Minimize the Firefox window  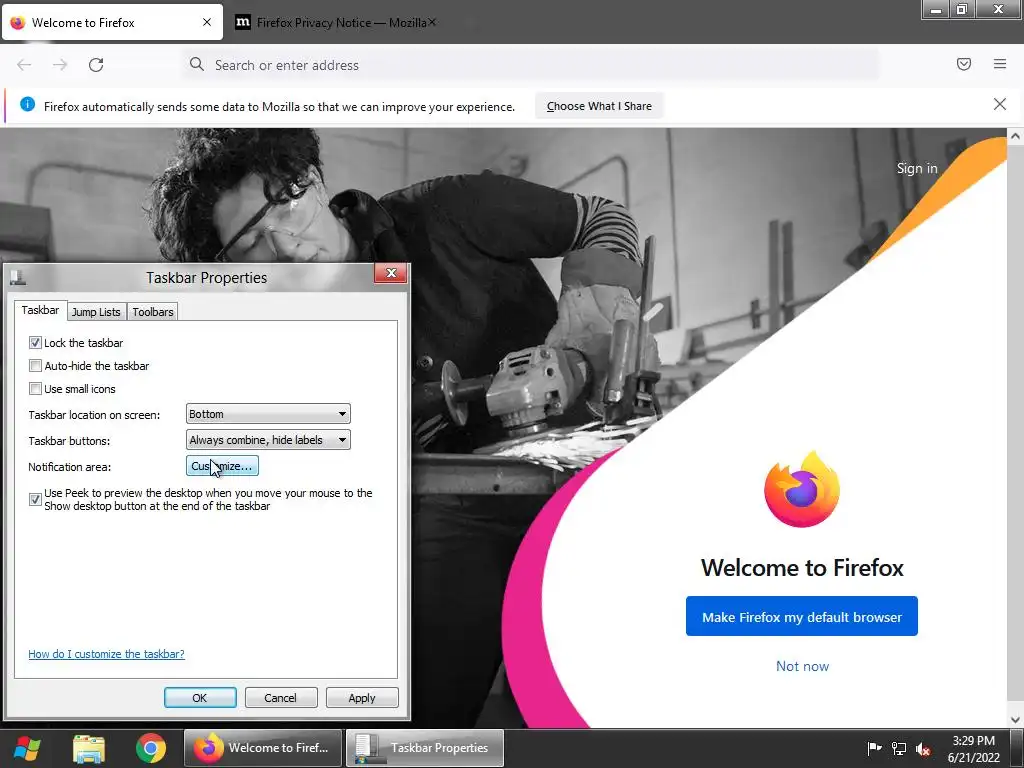[x=936, y=9]
